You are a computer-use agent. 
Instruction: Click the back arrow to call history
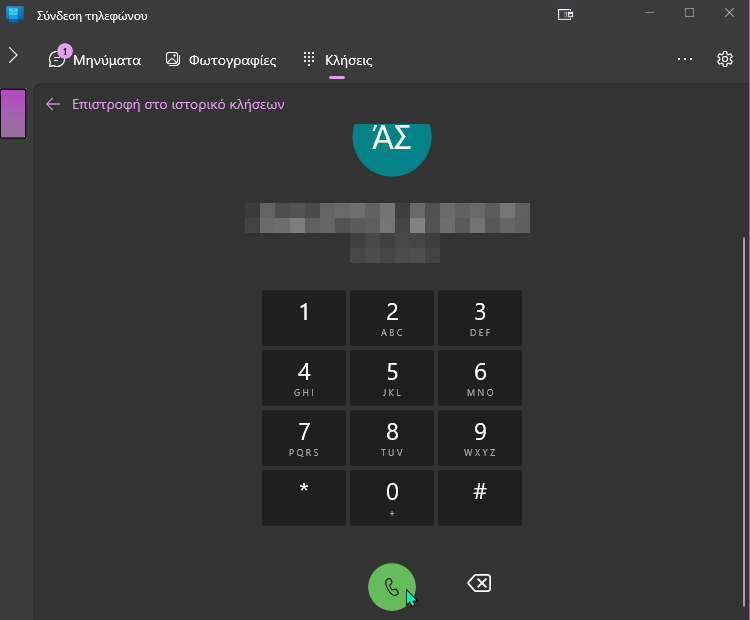point(53,104)
